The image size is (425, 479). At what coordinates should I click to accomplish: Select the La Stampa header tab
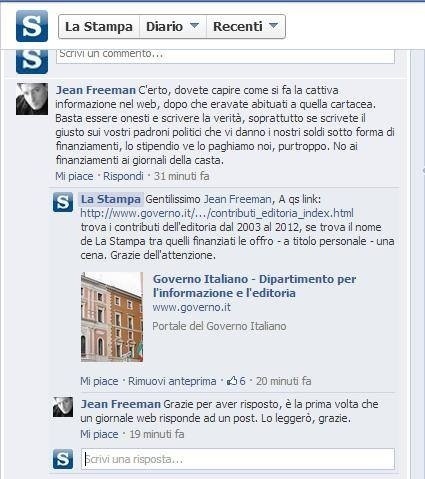(x=99, y=27)
